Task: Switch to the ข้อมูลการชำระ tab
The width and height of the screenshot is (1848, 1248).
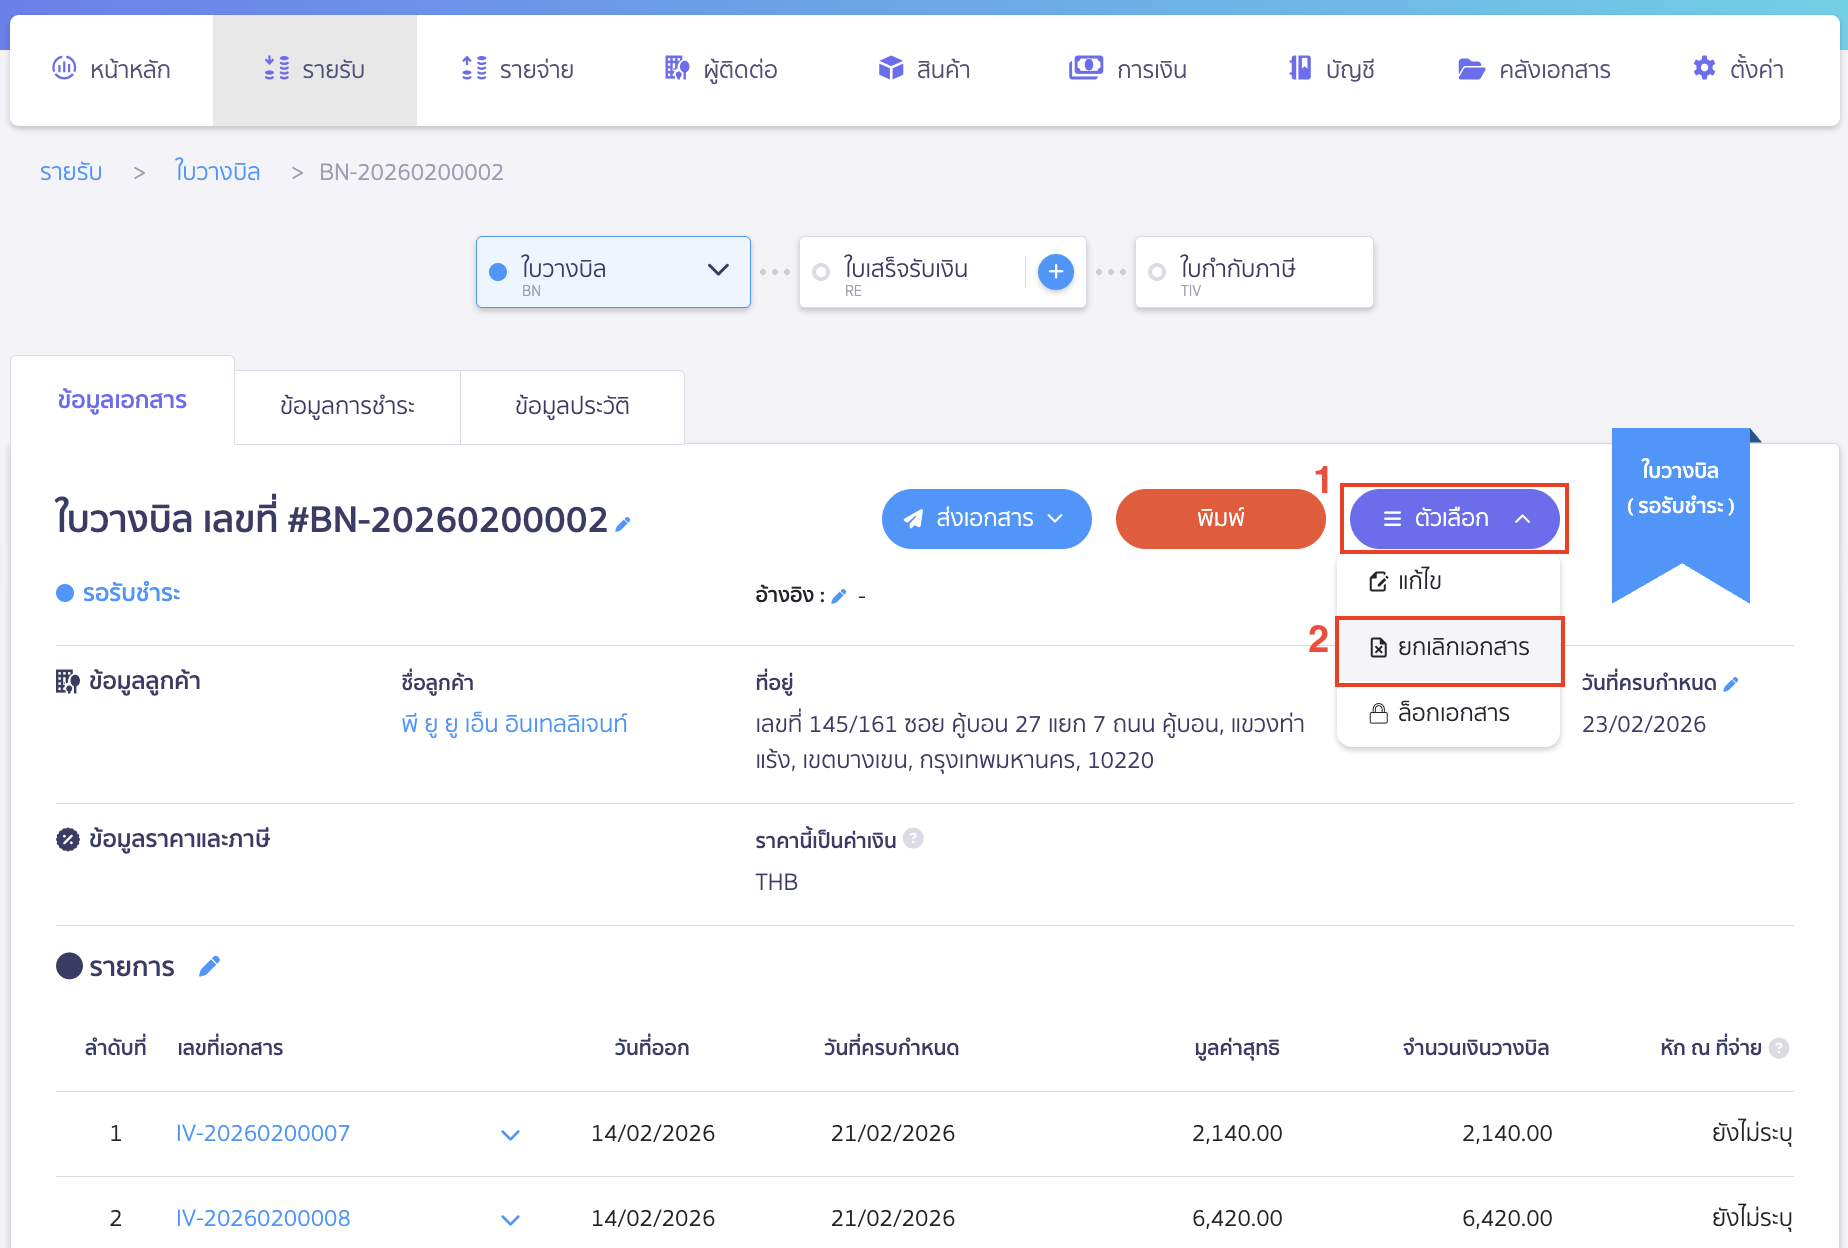Action: (347, 406)
